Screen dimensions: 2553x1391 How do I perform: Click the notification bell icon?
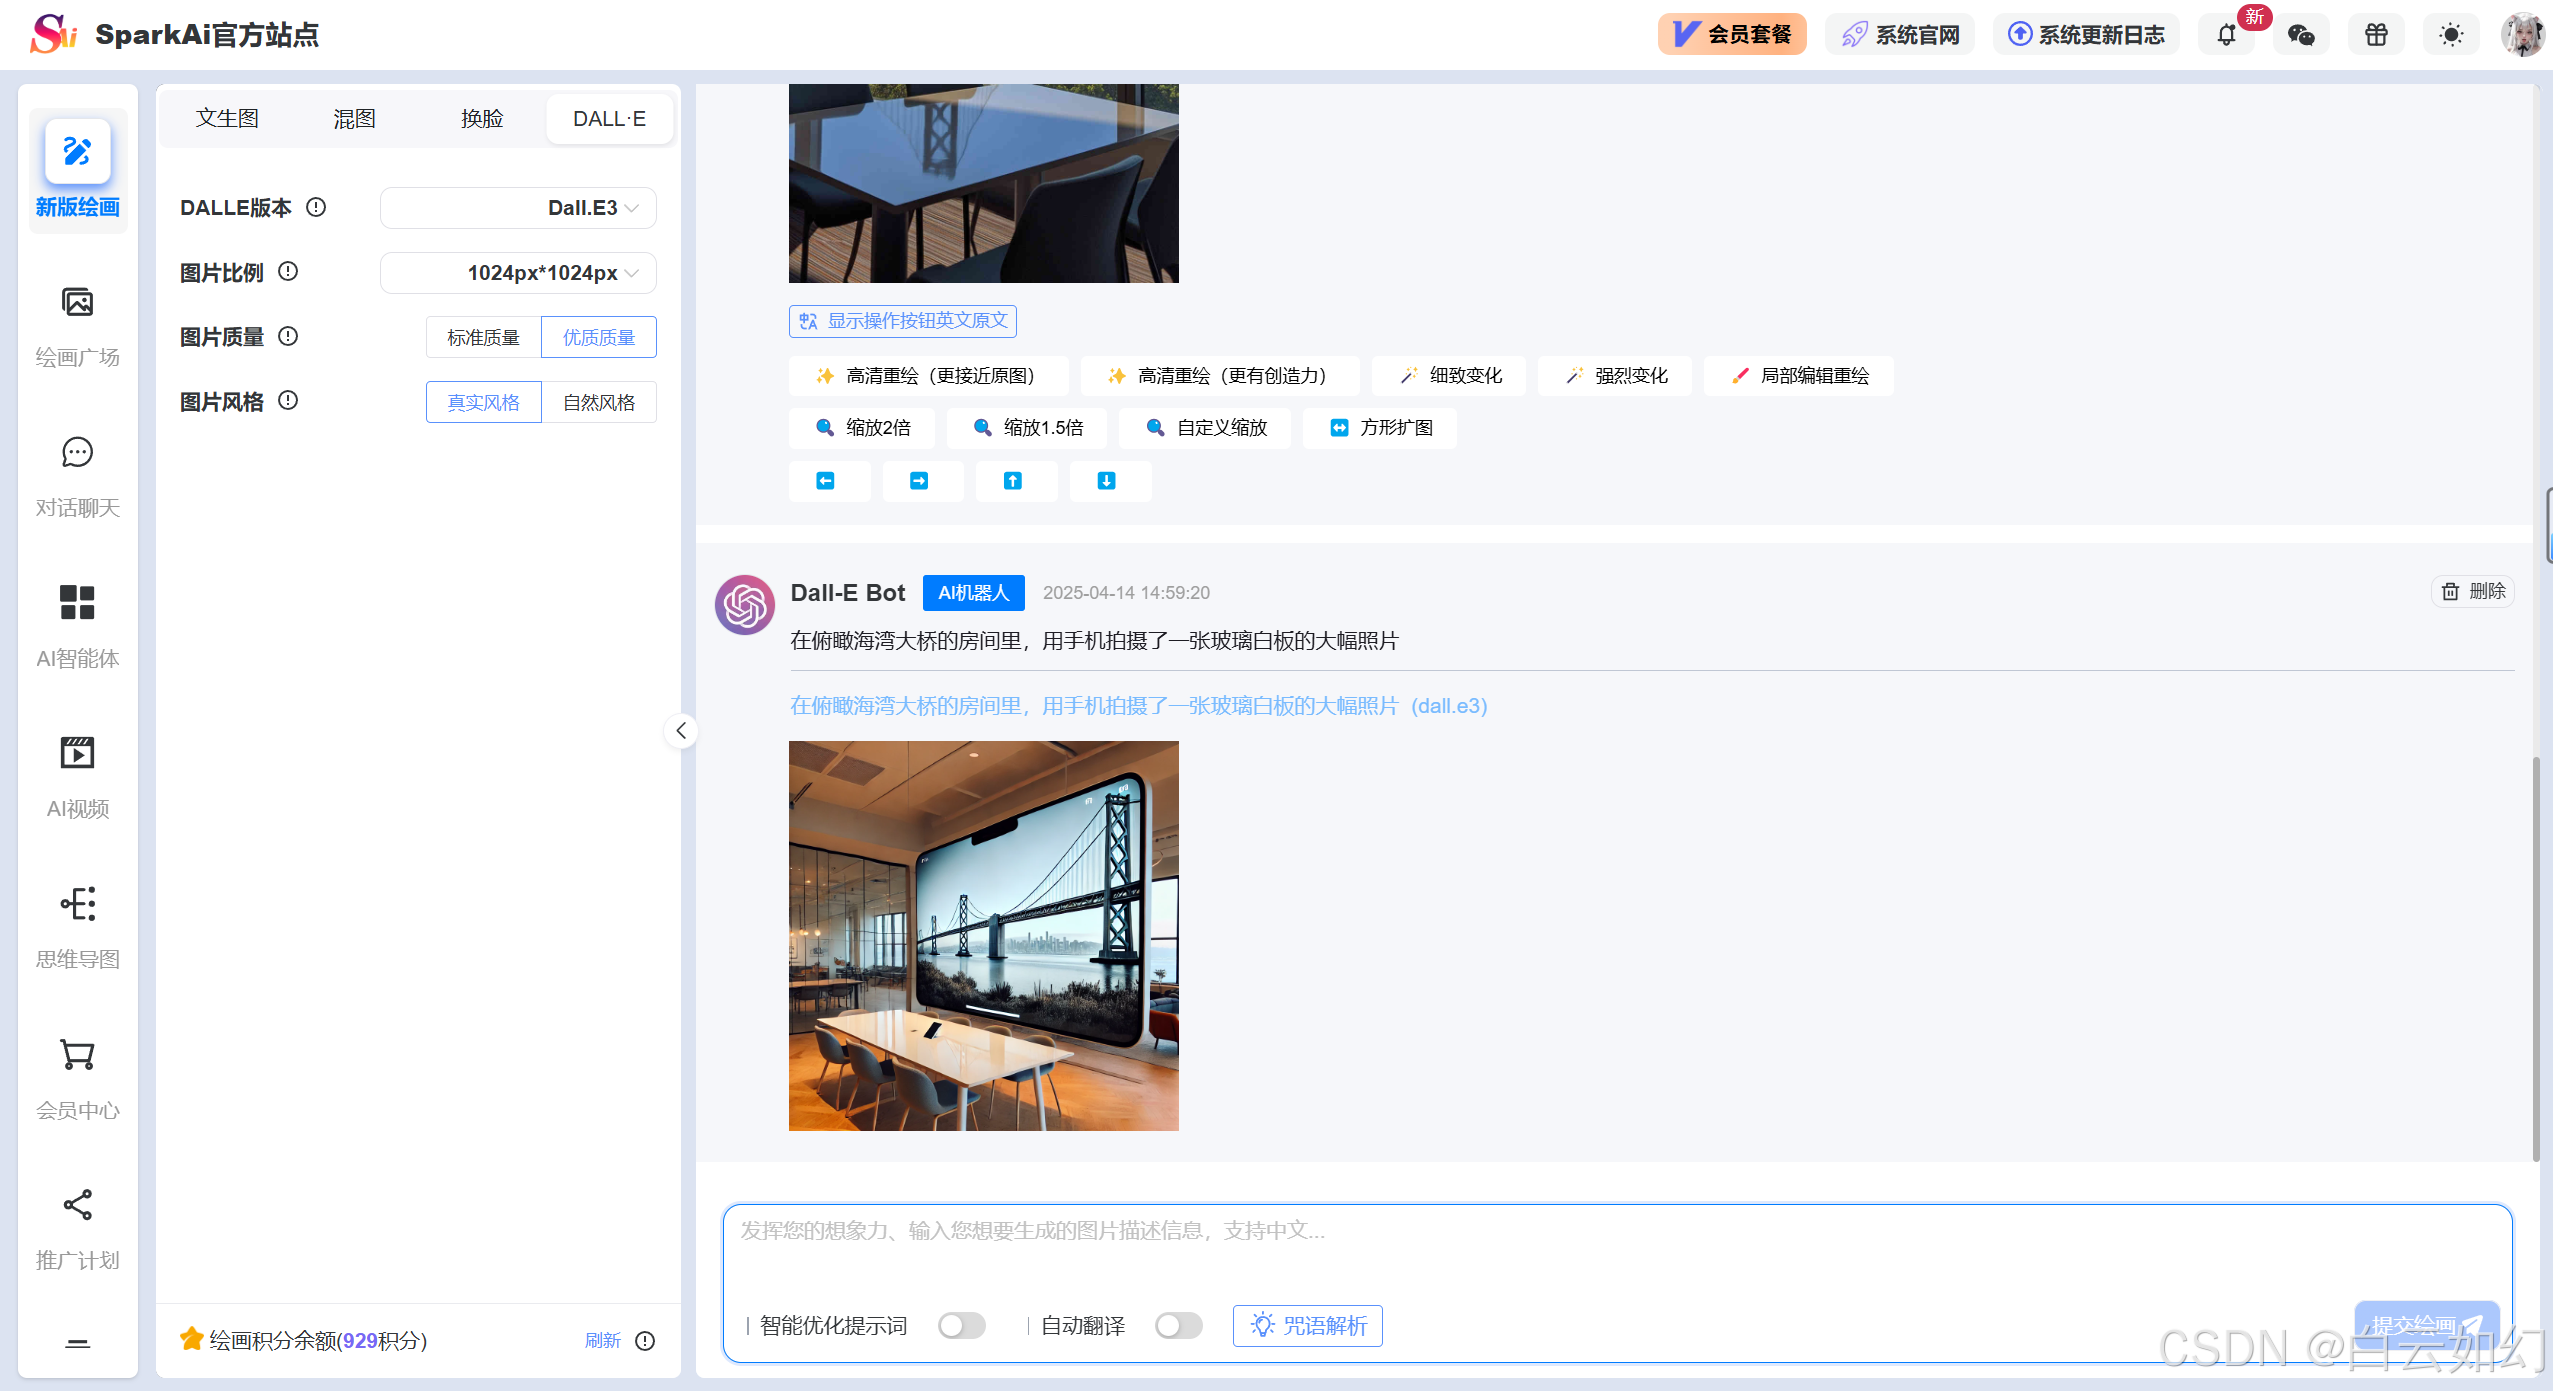click(2226, 35)
